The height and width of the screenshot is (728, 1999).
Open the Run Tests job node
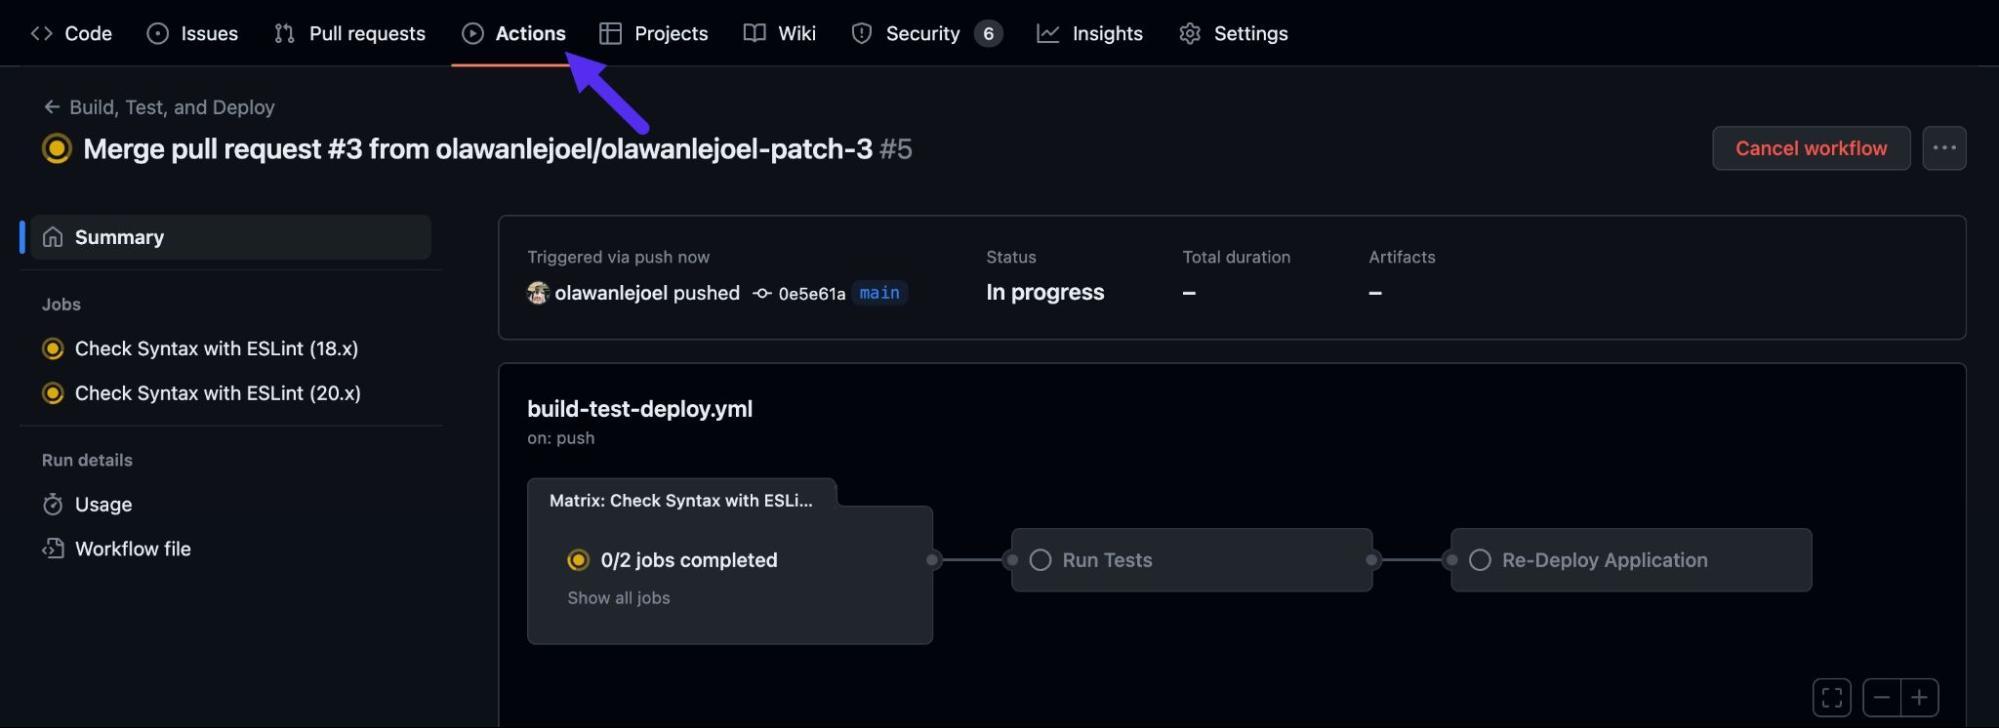click(x=1192, y=560)
